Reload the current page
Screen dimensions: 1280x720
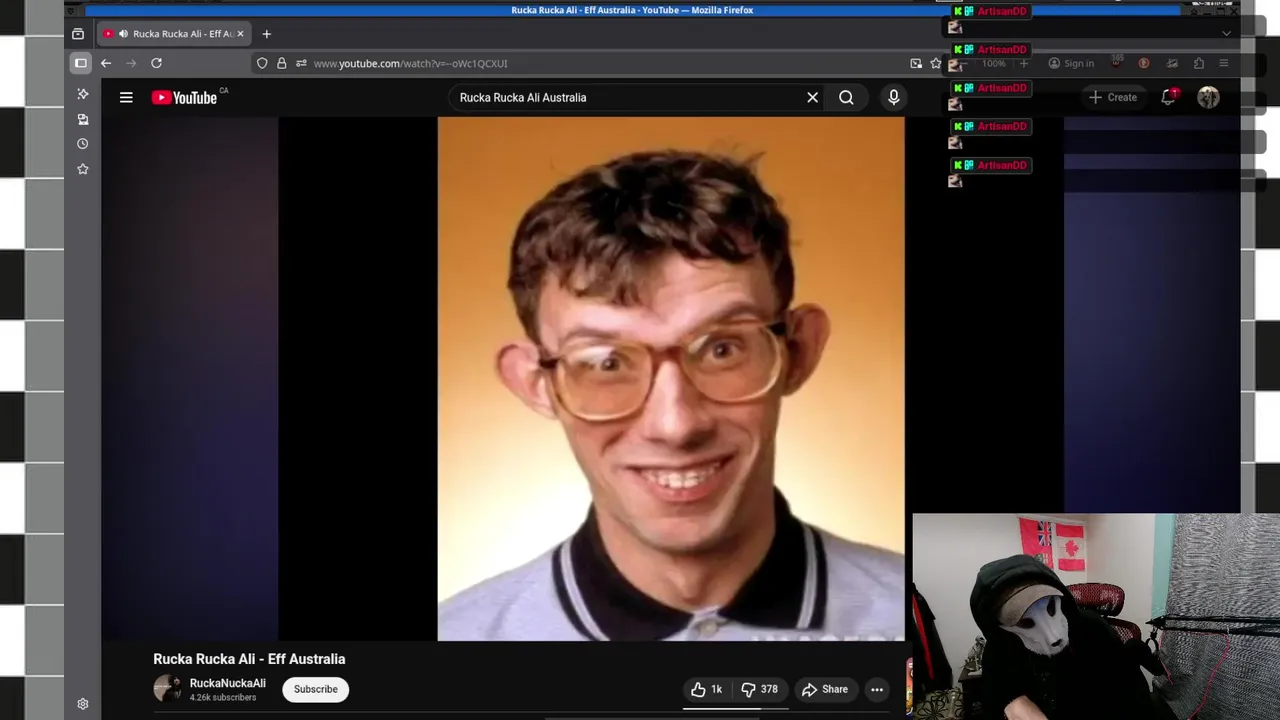tap(156, 63)
